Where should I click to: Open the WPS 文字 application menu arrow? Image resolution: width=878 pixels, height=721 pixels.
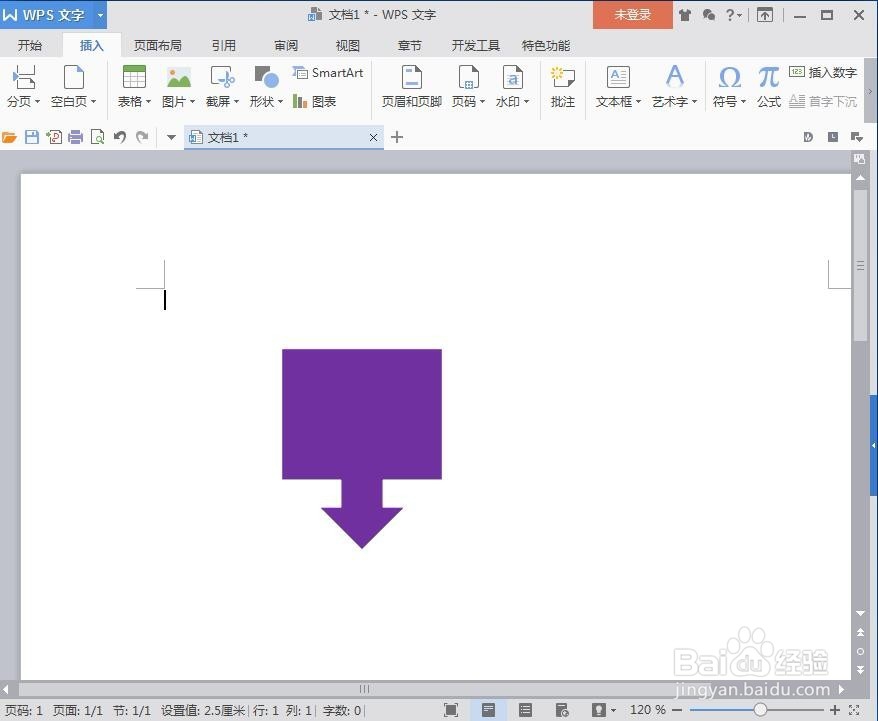coord(100,15)
